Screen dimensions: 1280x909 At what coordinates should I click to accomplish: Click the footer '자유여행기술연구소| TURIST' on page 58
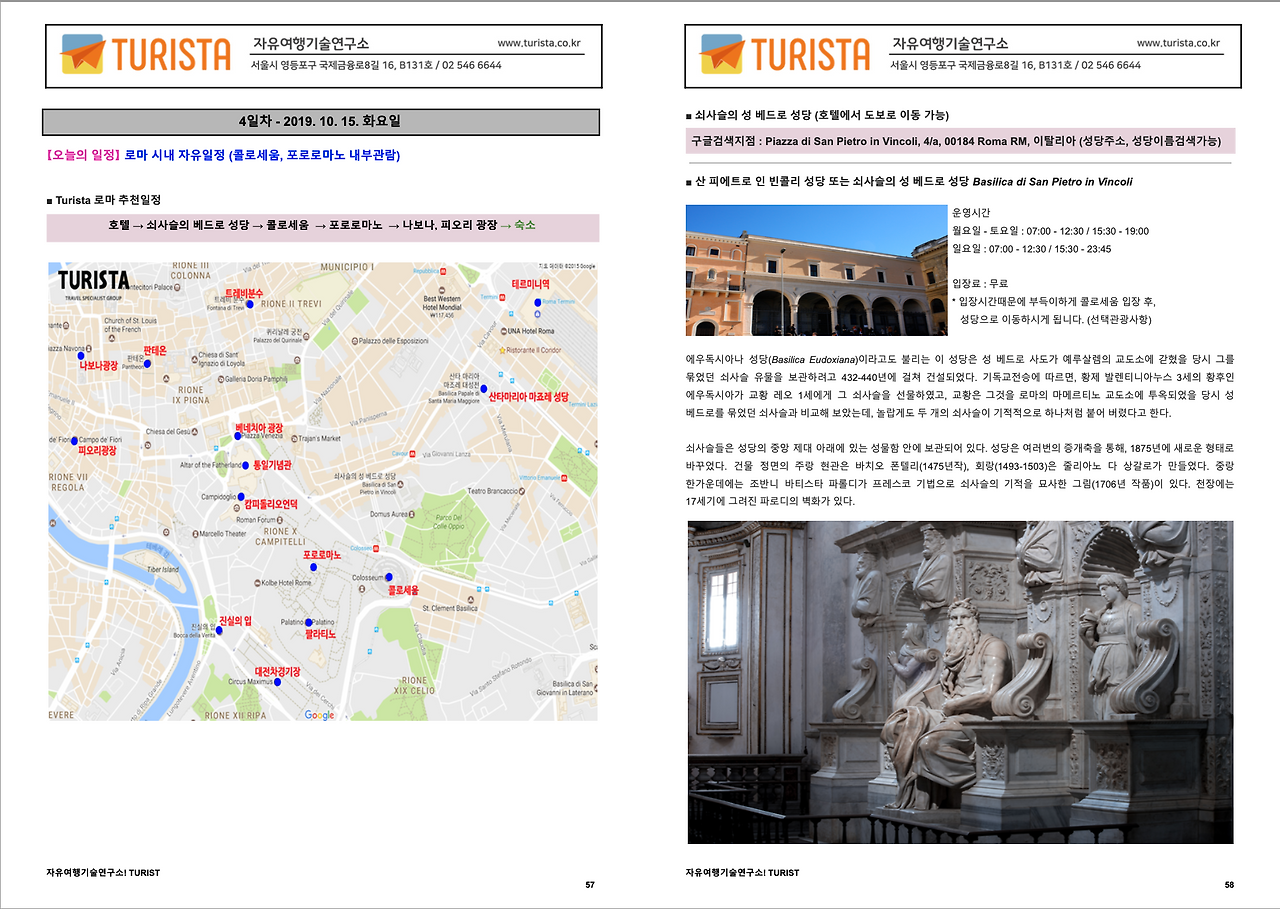[743, 873]
